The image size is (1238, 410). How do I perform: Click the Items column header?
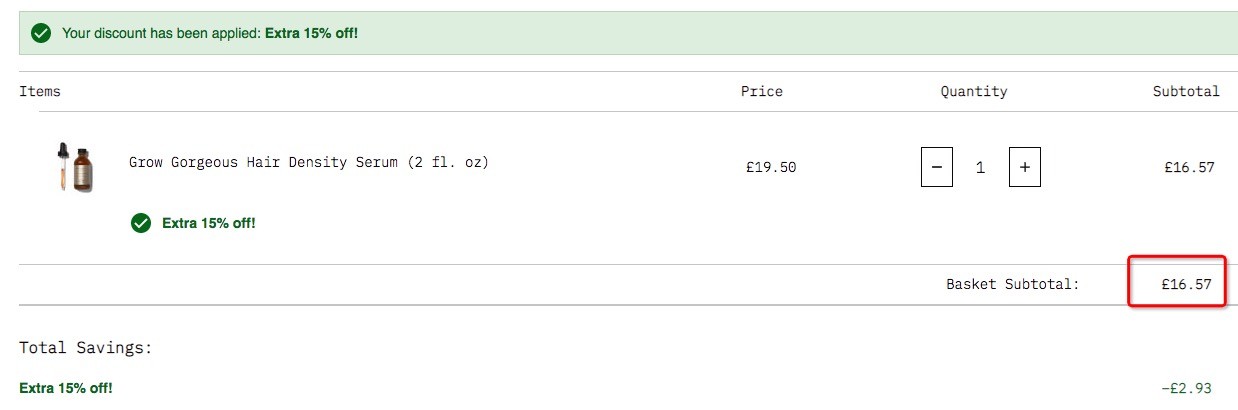40,91
